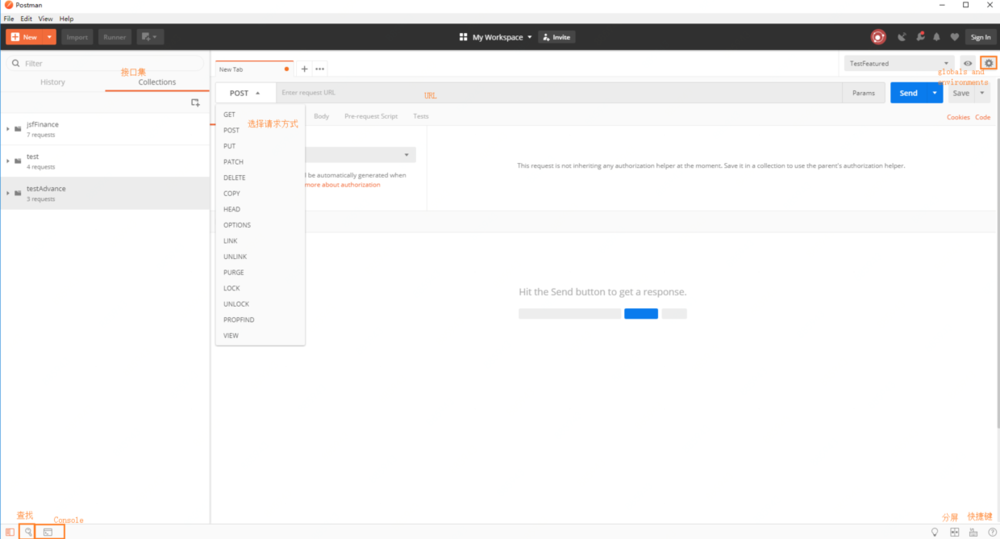The width and height of the screenshot is (1000, 539).
Task: Expand the test collection arrow
Action: [8, 161]
